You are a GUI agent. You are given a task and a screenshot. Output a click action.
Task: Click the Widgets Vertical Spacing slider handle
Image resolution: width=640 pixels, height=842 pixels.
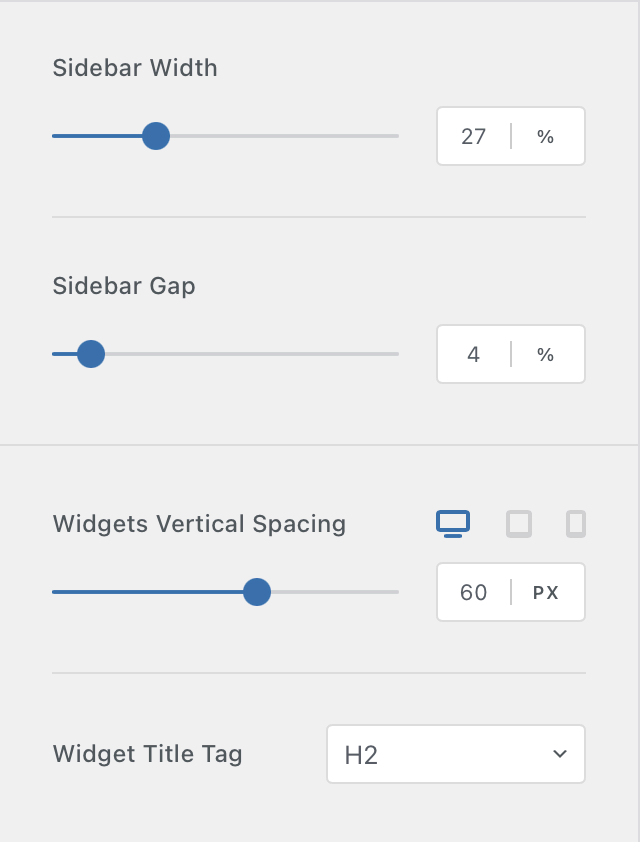pos(257,592)
